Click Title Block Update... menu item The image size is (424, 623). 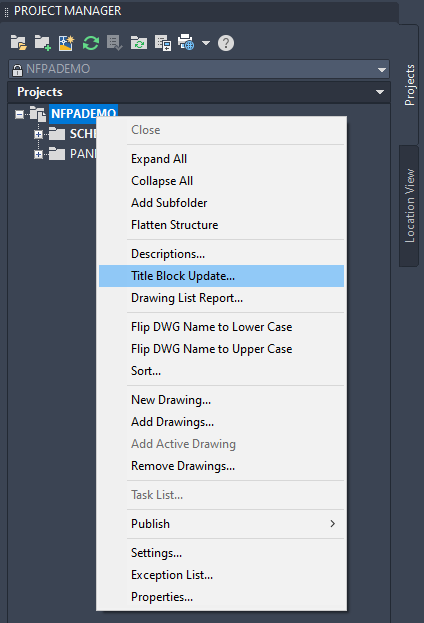tap(221, 276)
